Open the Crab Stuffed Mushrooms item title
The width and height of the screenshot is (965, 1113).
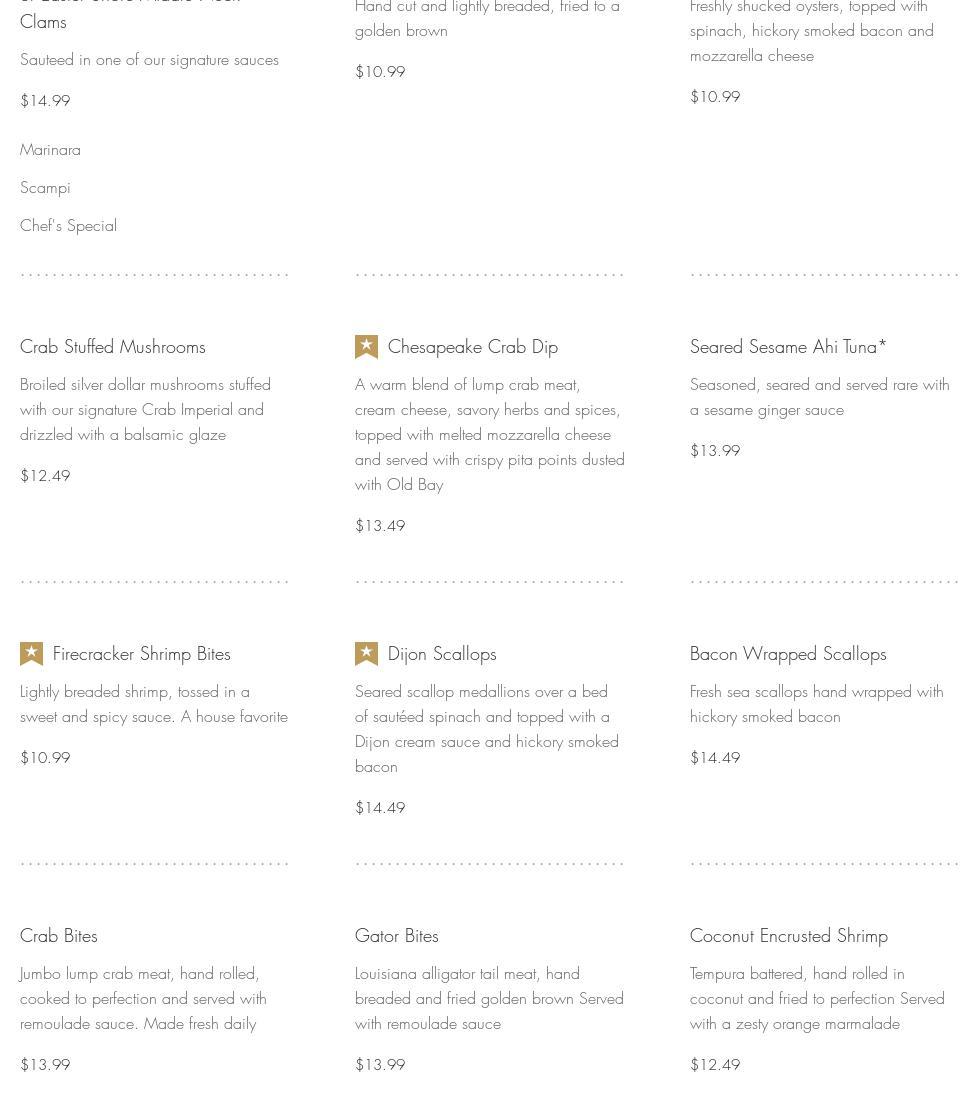pyautogui.click(x=112, y=347)
